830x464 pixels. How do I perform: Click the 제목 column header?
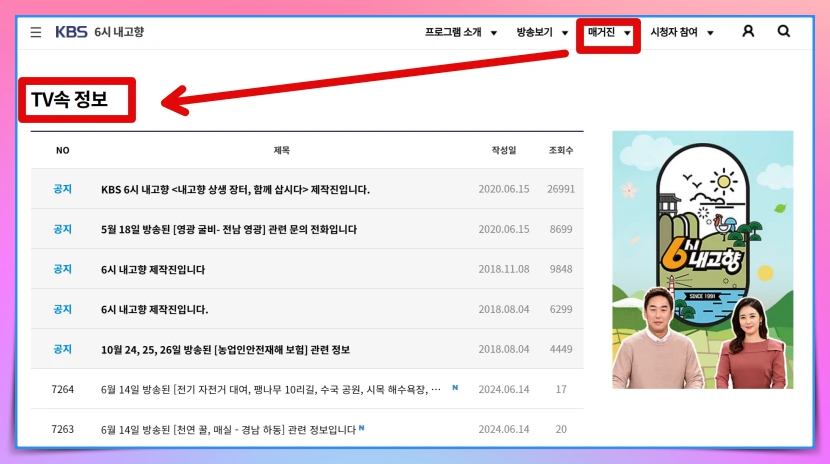[x=282, y=150]
